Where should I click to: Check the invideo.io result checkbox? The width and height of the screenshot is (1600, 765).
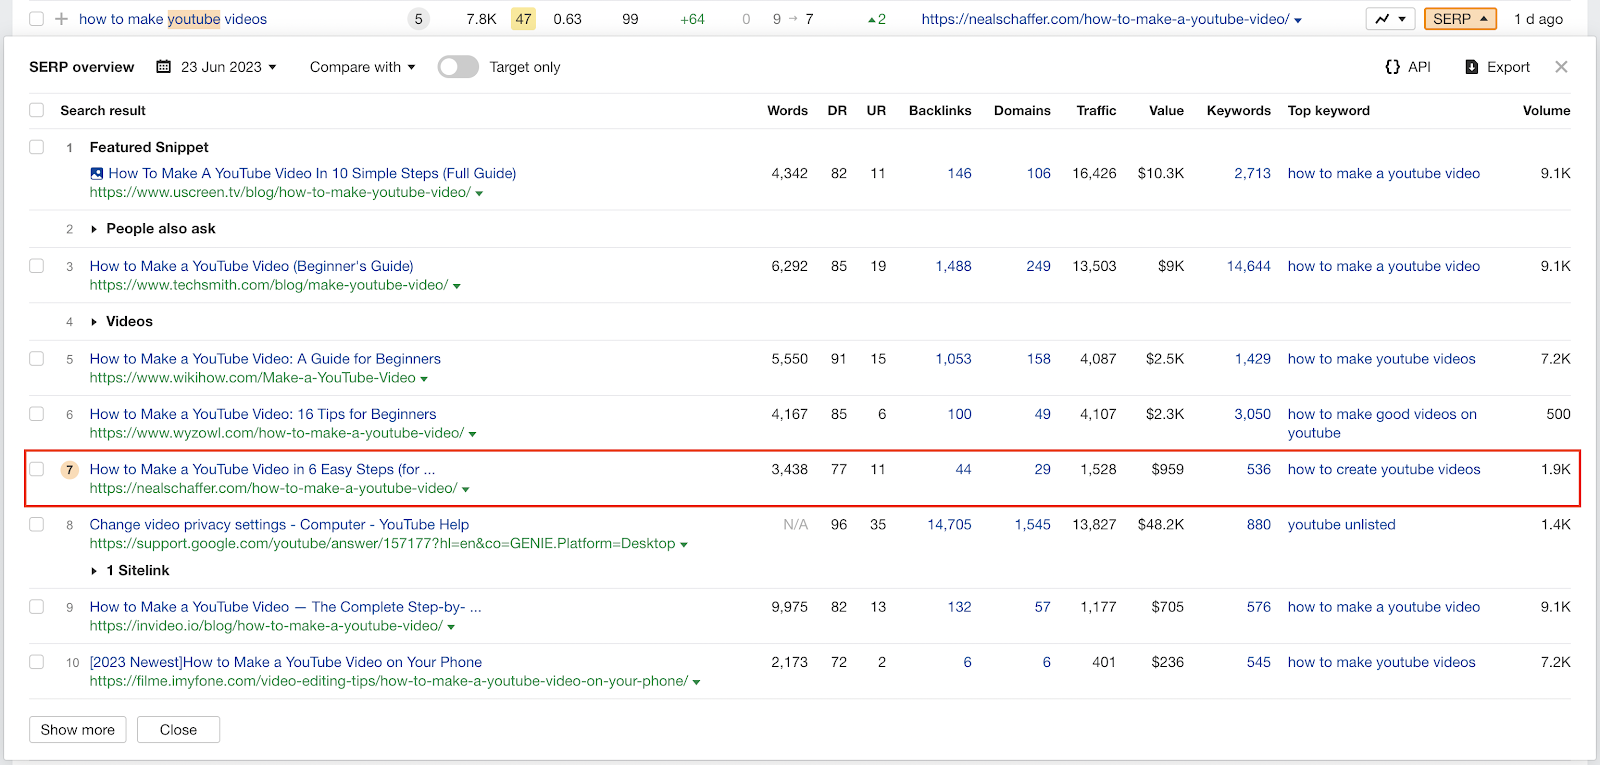(x=37, y=607)
